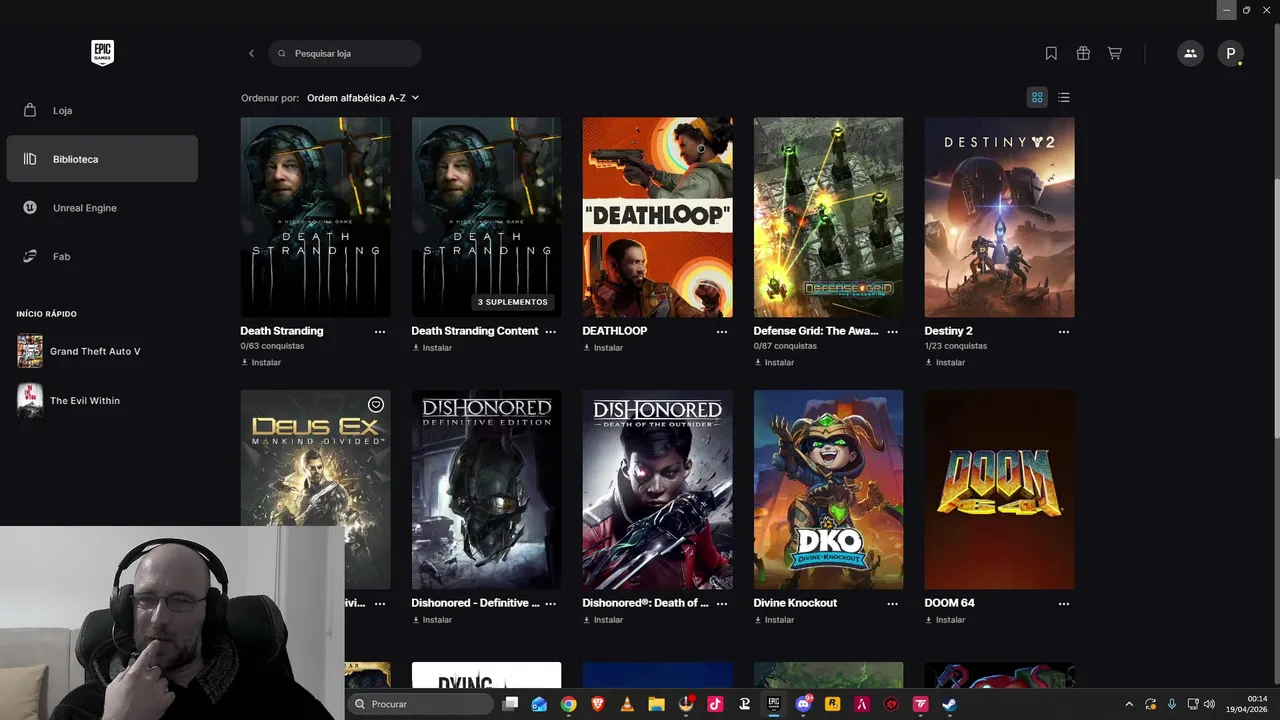
Task: Open options menu for Divine Knockout
Action: (x=893, y=603)
